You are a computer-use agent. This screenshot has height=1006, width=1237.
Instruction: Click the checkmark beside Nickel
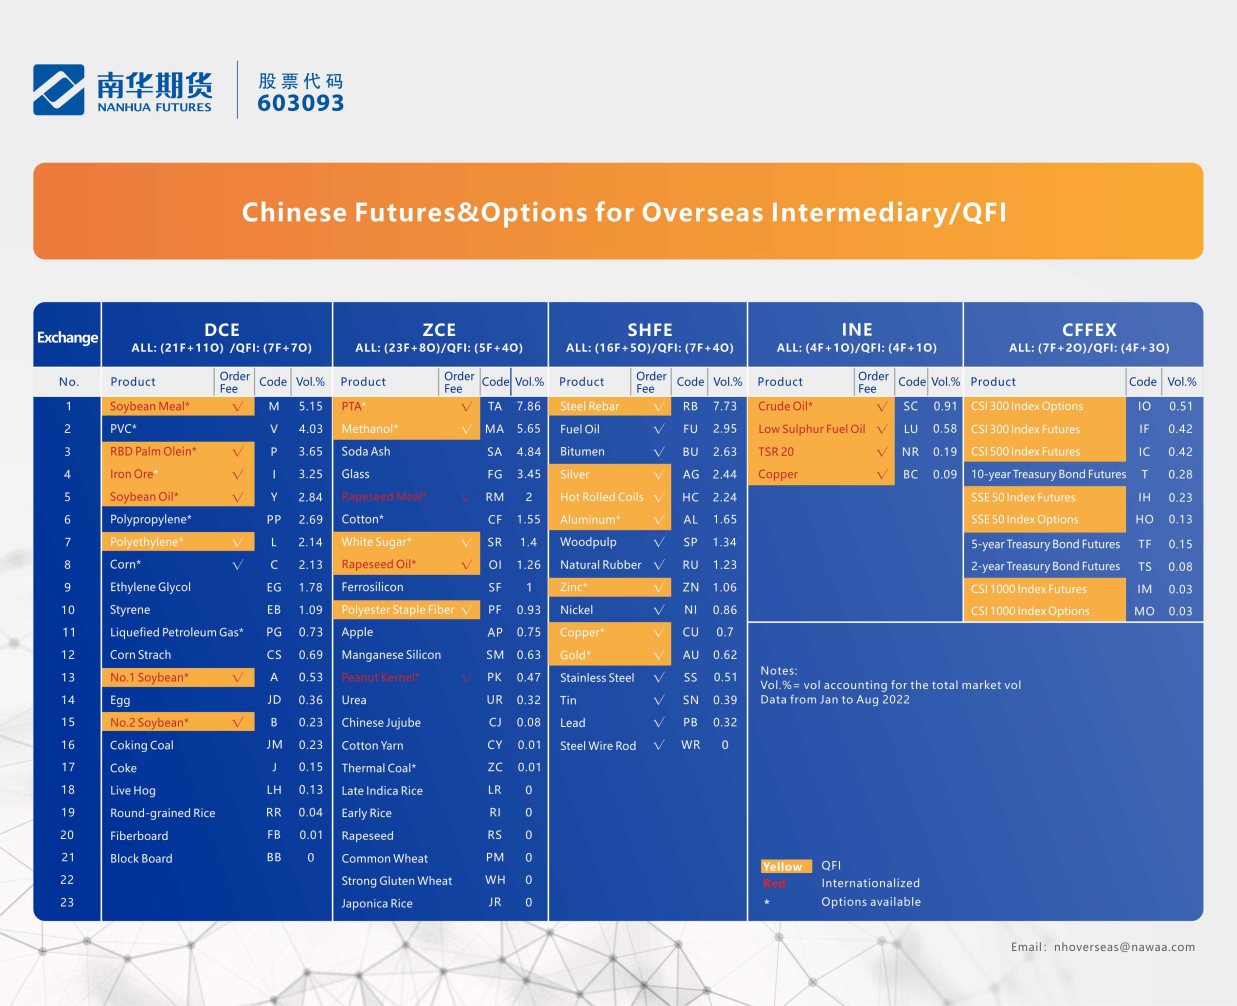coord(658,610)
